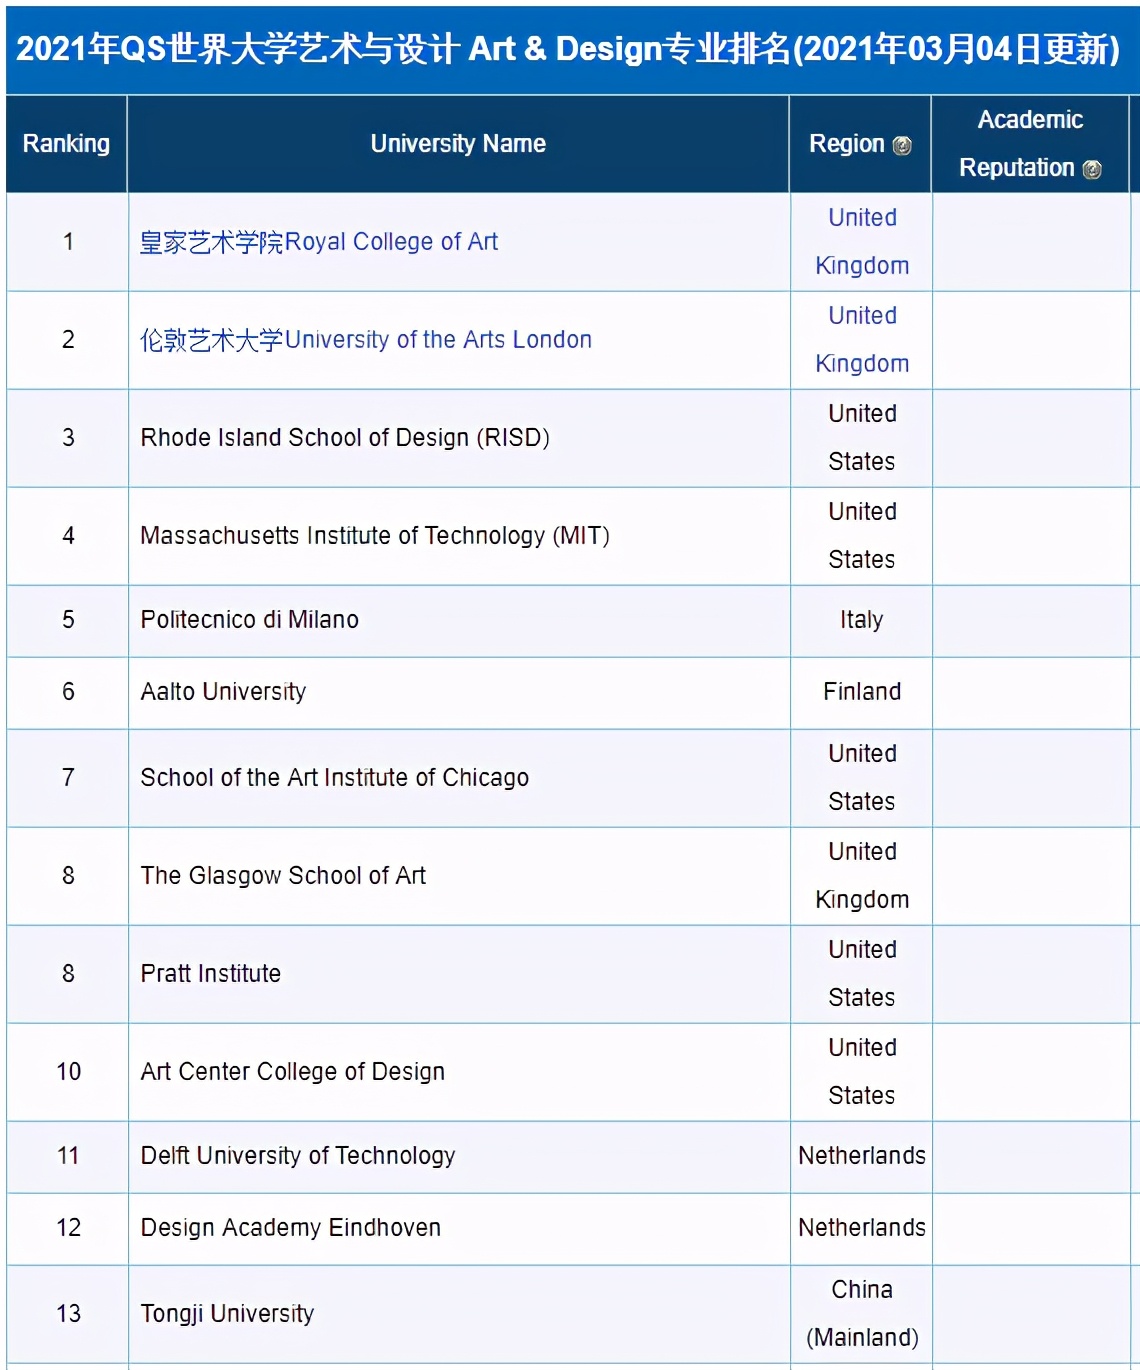Click the Italy region cell

[x=862, y=620]
